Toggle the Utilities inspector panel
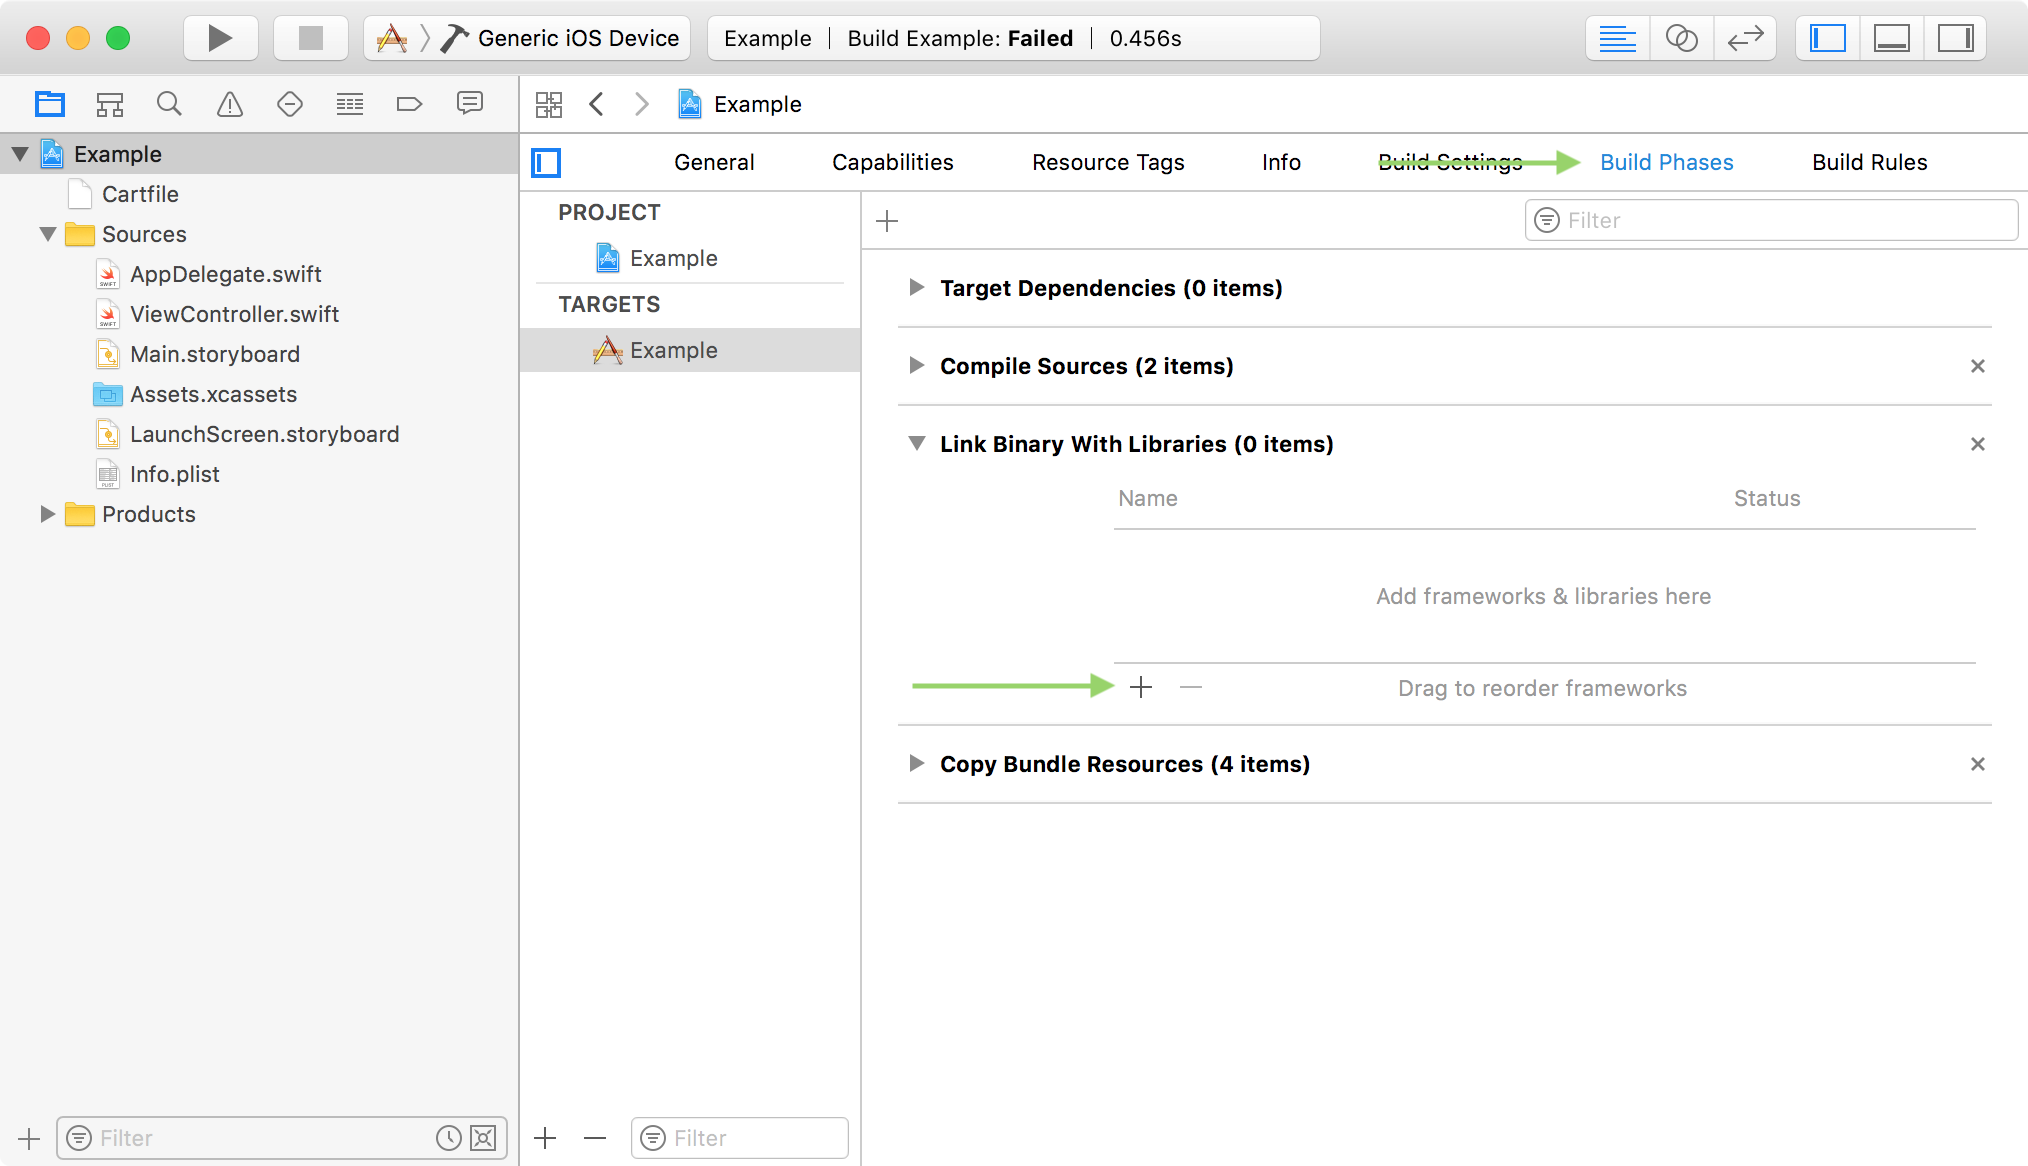 (x=1955, y=38)
